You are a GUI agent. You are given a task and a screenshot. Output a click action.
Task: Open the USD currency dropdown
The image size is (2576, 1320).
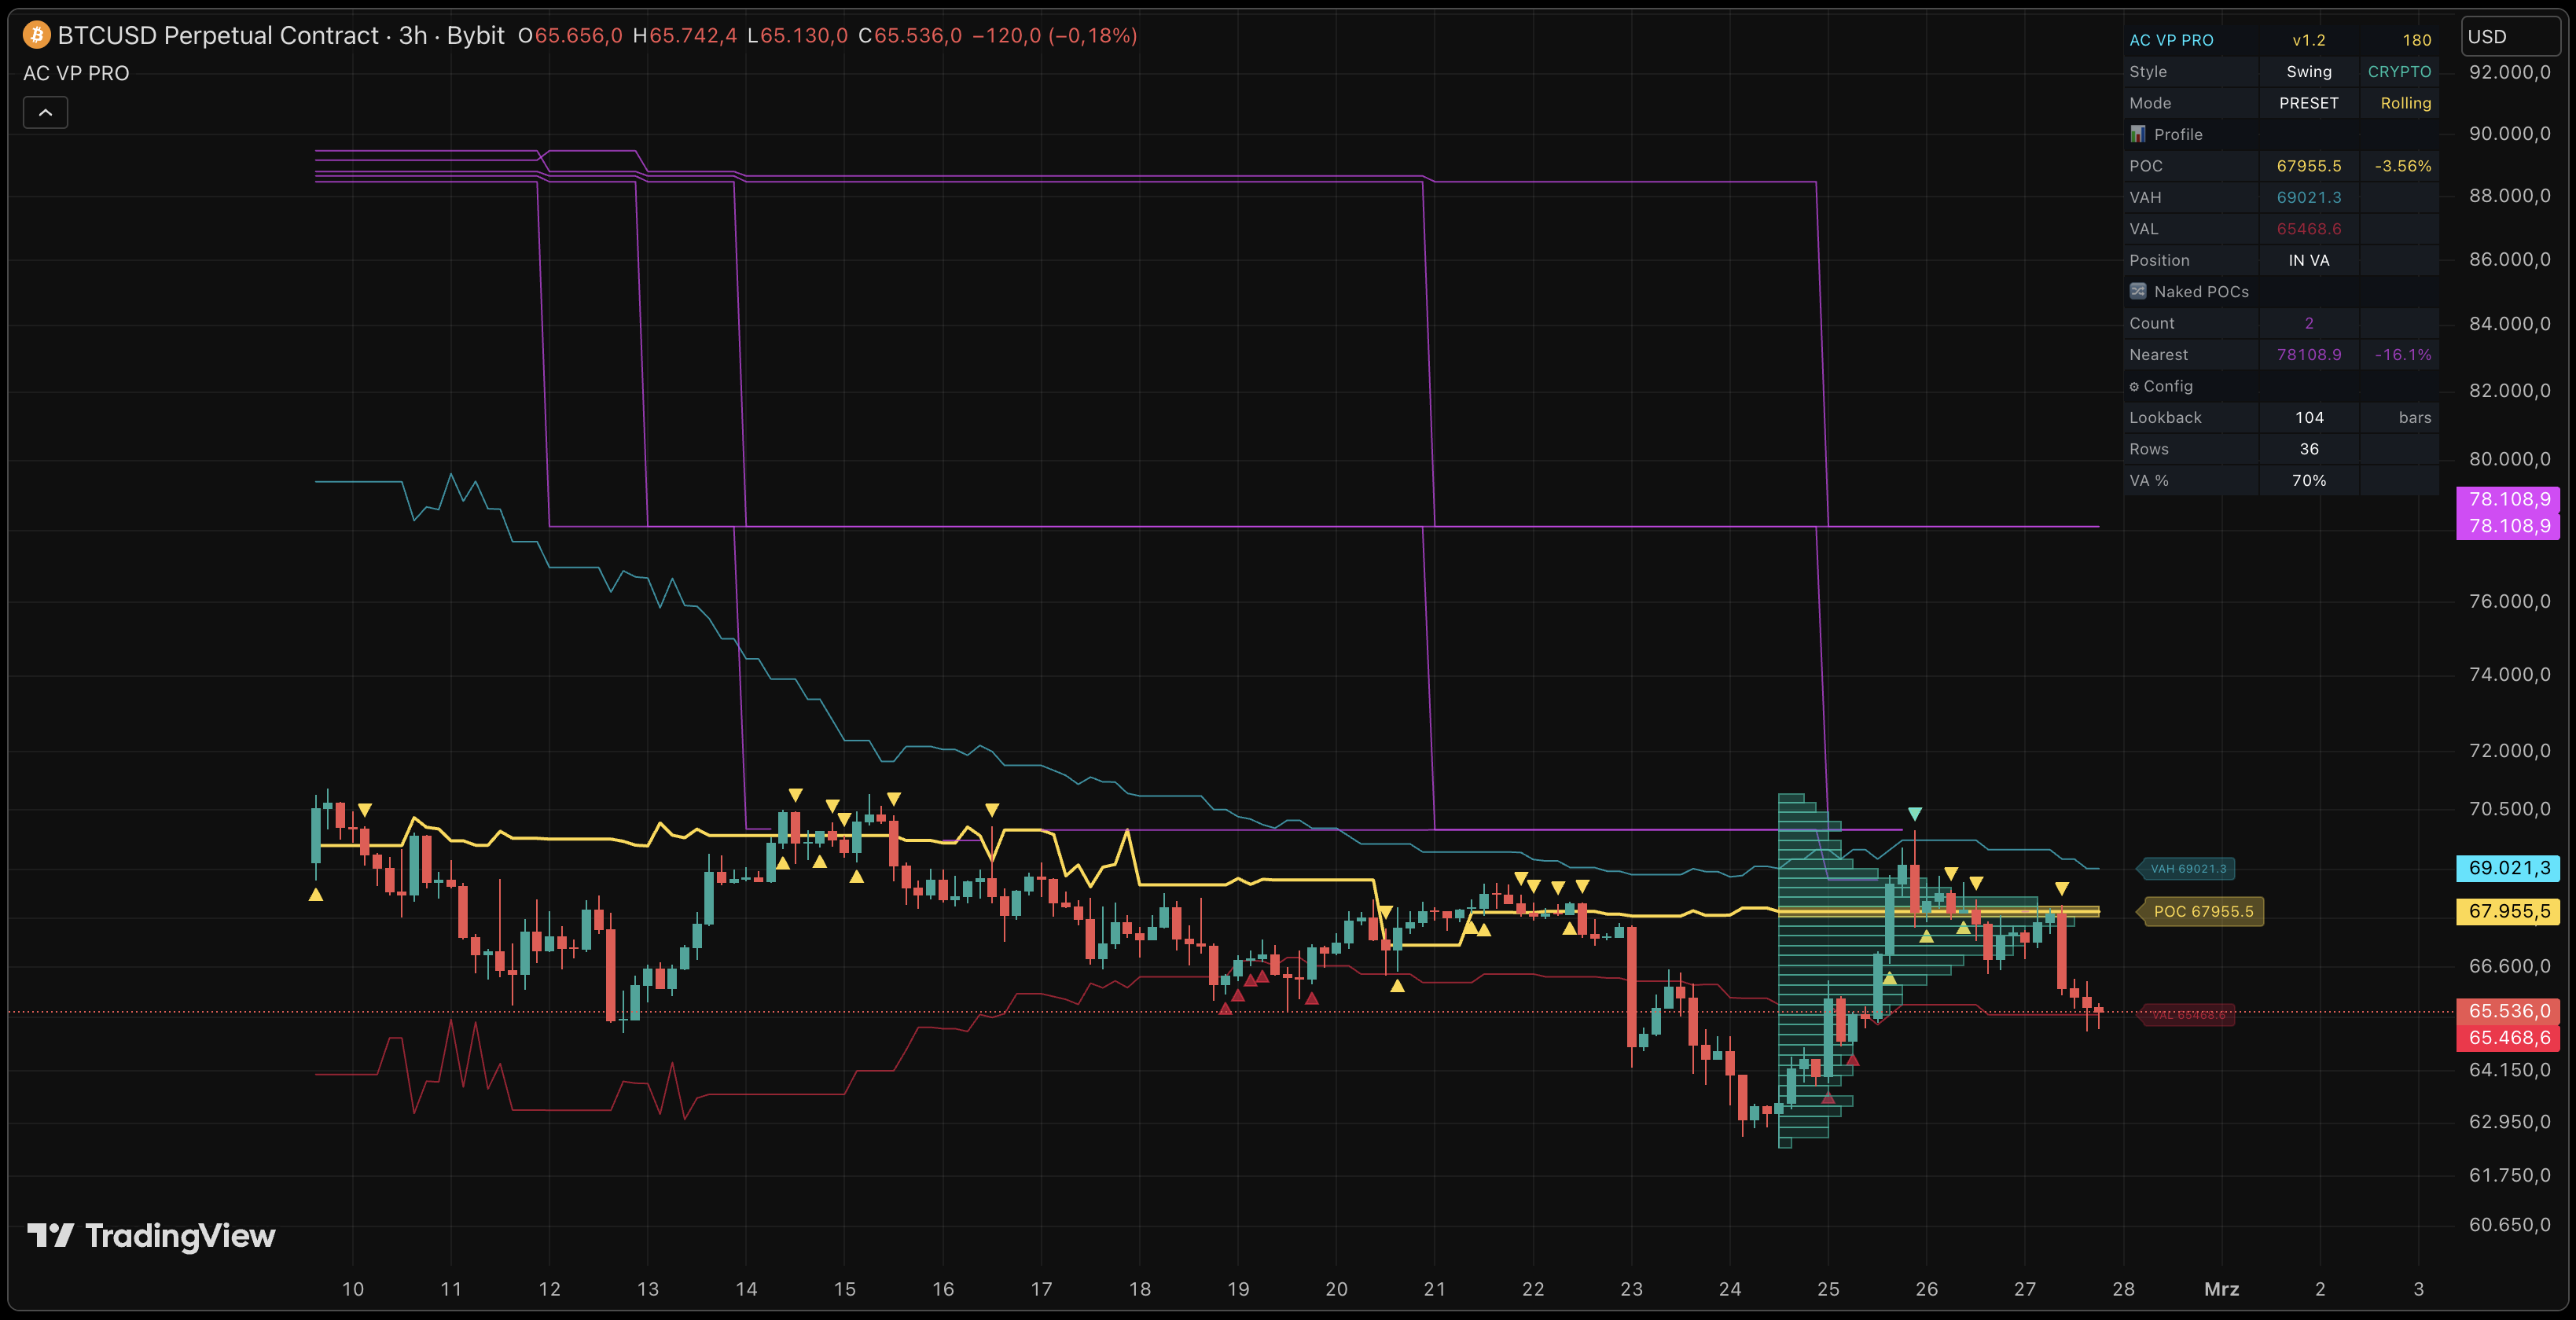(2510, 36)
